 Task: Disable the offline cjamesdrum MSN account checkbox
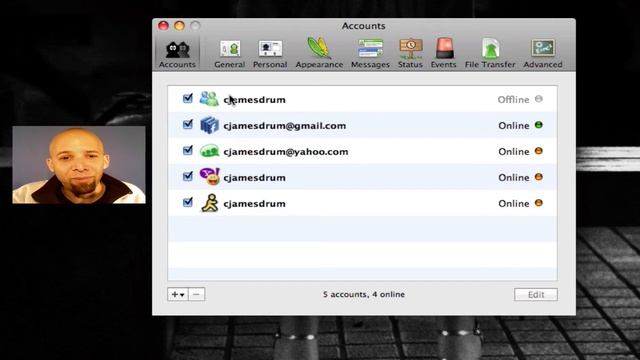[188, 98]
